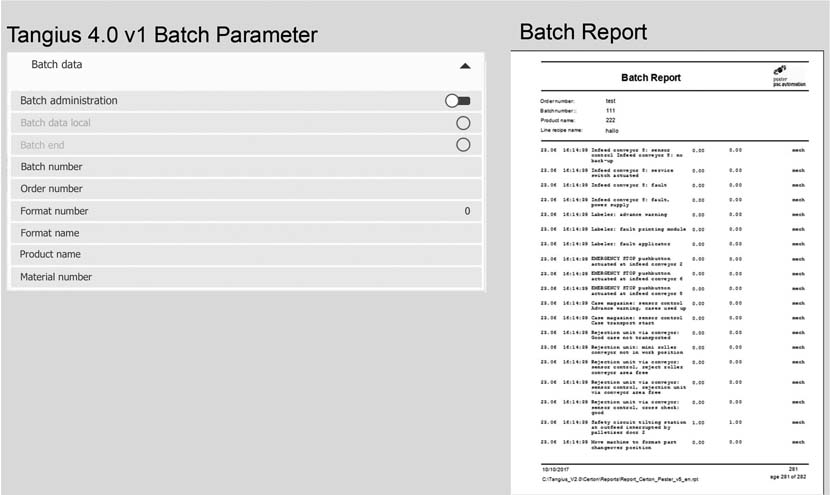The width and height of the screenshot is (830, 495).
Task: Click the report file path in footer
Action: pos(618,481)
